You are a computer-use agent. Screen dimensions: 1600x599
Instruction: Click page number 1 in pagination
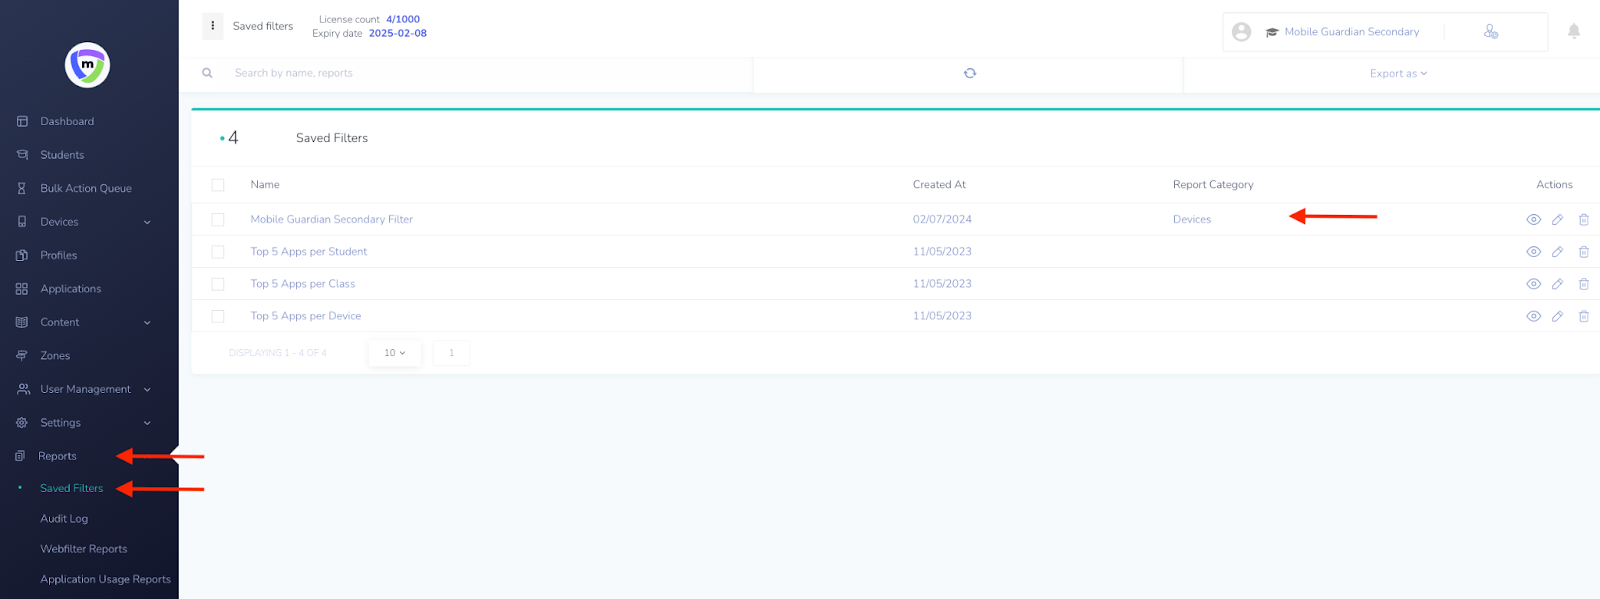click(452, 353)
